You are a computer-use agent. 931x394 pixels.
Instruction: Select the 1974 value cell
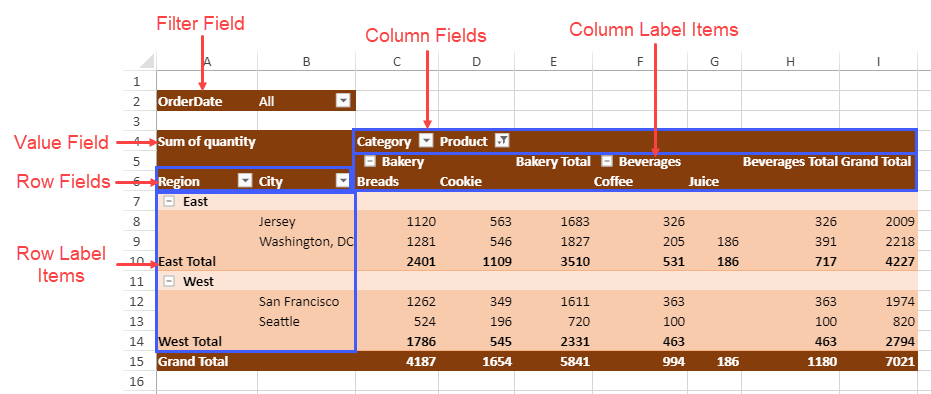900,301
